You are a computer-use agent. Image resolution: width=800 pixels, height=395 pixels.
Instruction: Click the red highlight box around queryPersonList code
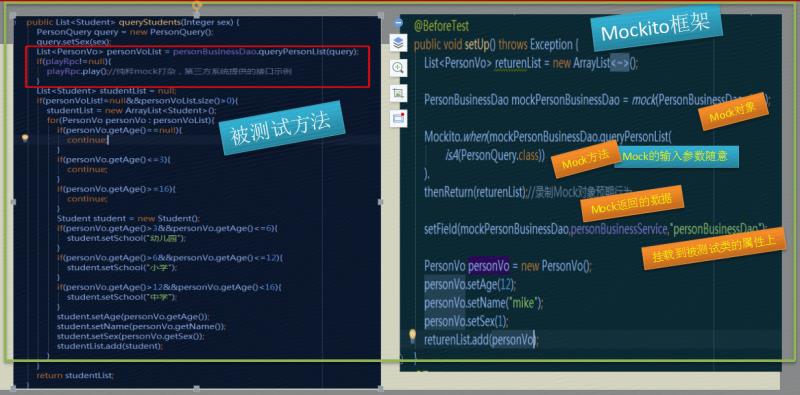pos(197,67)
